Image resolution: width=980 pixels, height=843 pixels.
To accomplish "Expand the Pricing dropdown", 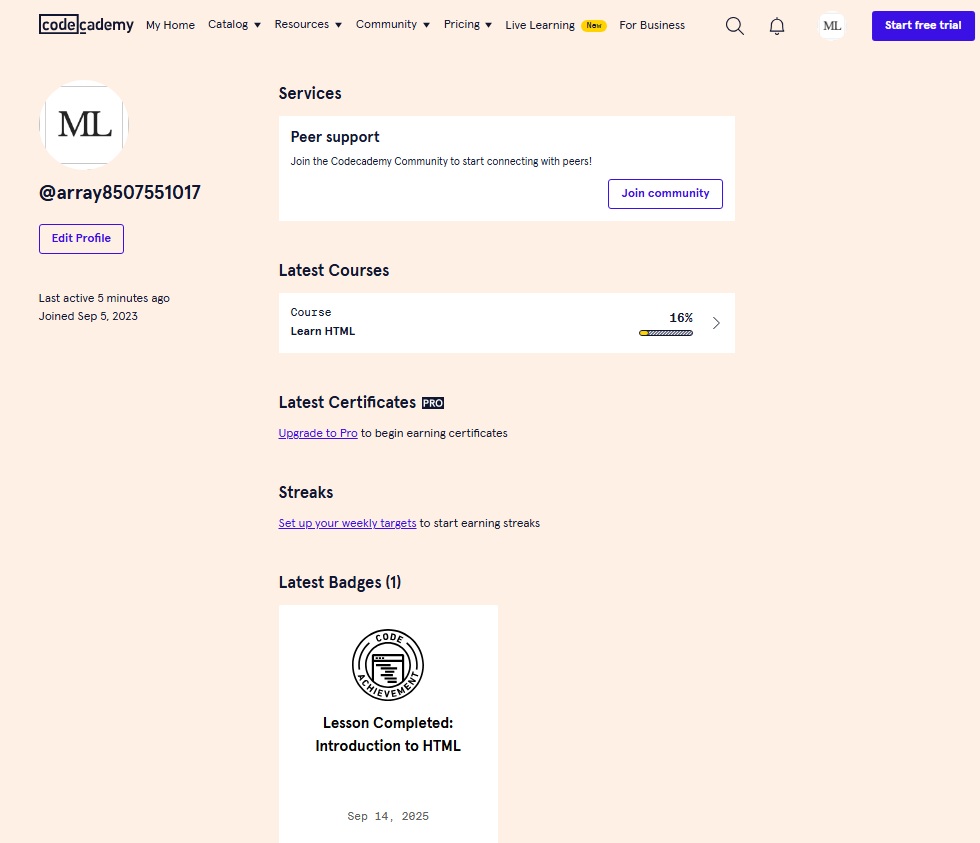I will (467, 25).
